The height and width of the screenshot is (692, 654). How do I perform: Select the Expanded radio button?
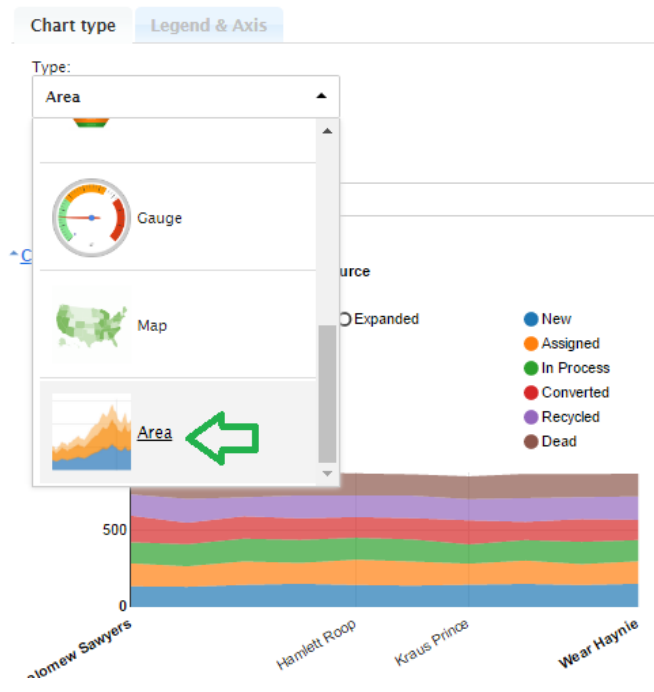(345, 319)
